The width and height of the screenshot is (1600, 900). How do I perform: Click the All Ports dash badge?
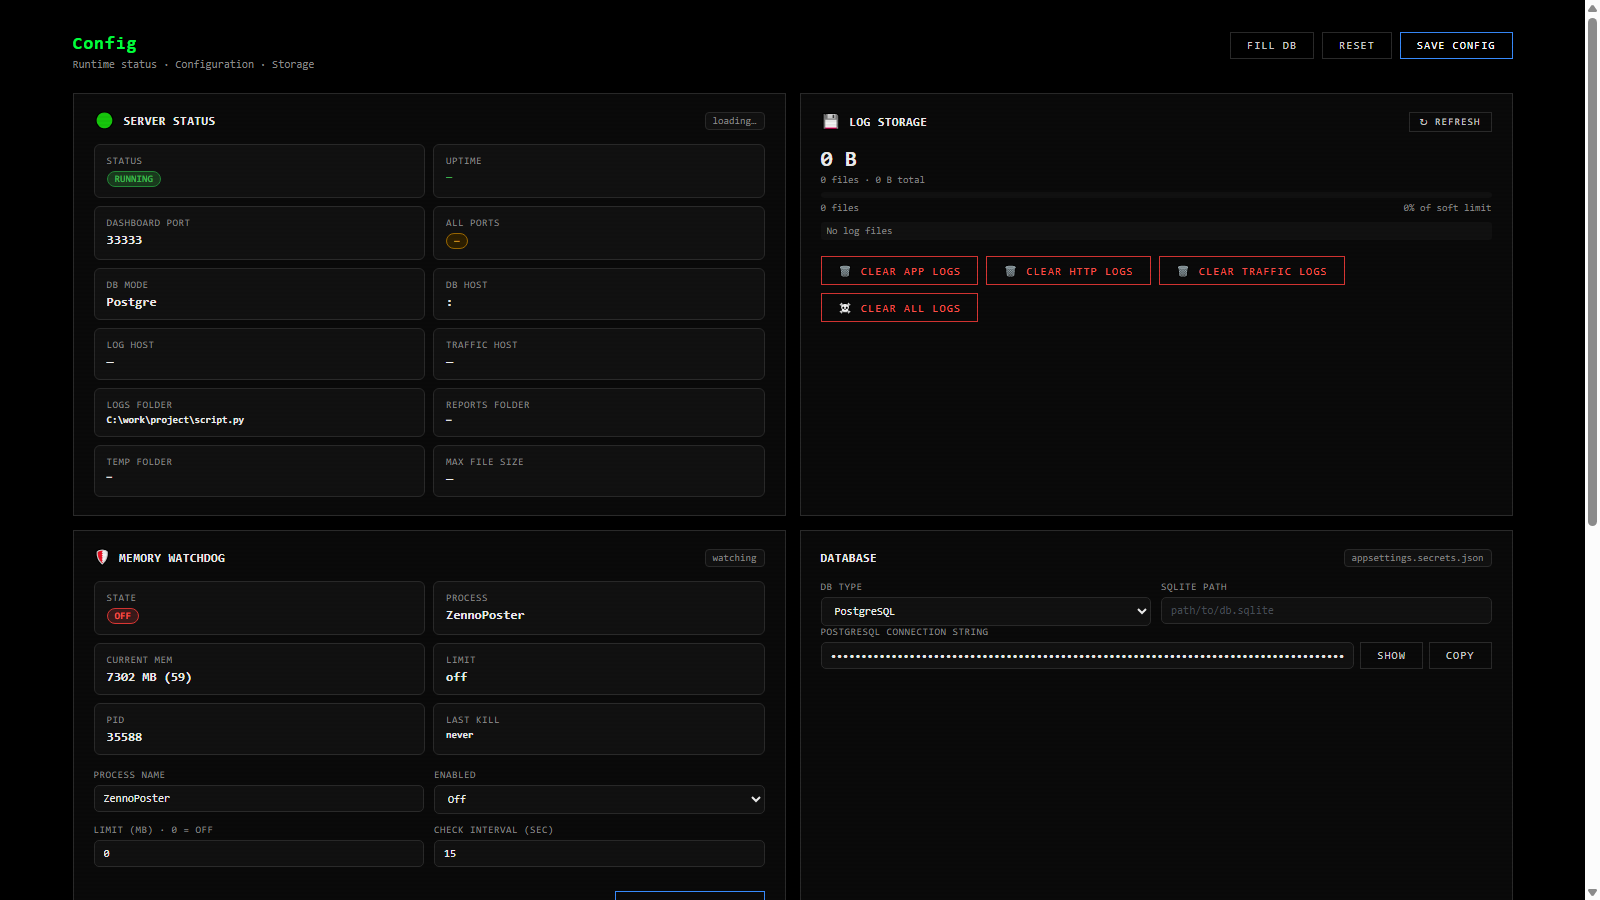[457, 241]
